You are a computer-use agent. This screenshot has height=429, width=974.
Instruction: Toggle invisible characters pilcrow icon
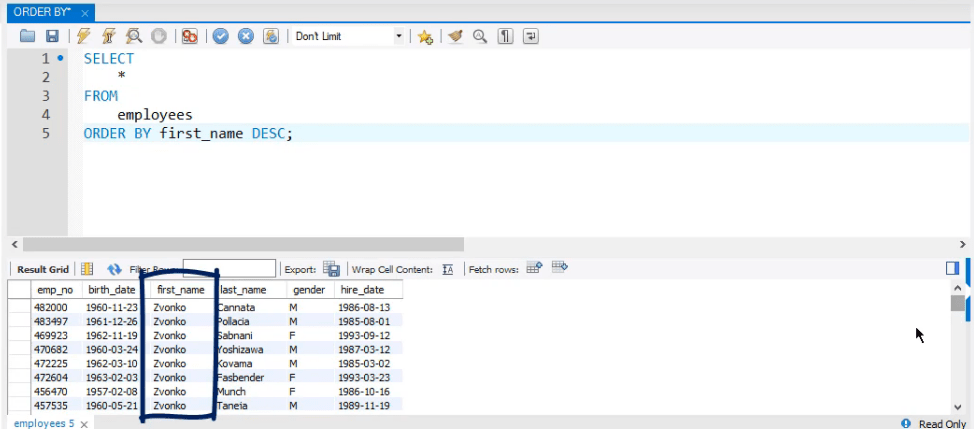(x=506, y=36)
